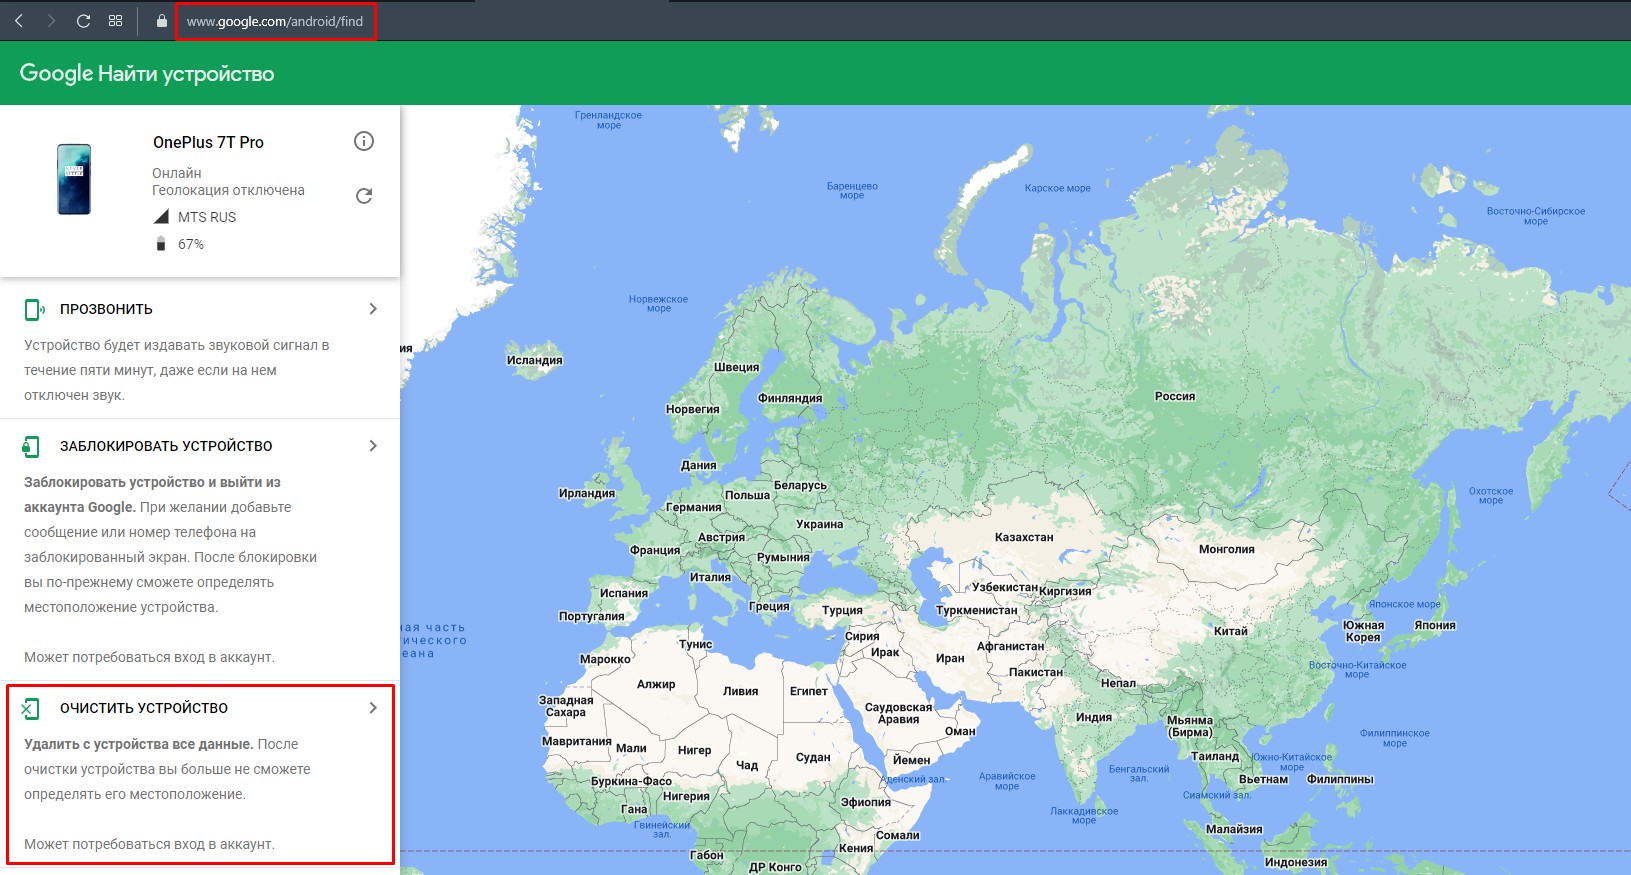This screenshot has height=875, width=1631.
Task: Click the browser forward arrow
Action: 51,21
